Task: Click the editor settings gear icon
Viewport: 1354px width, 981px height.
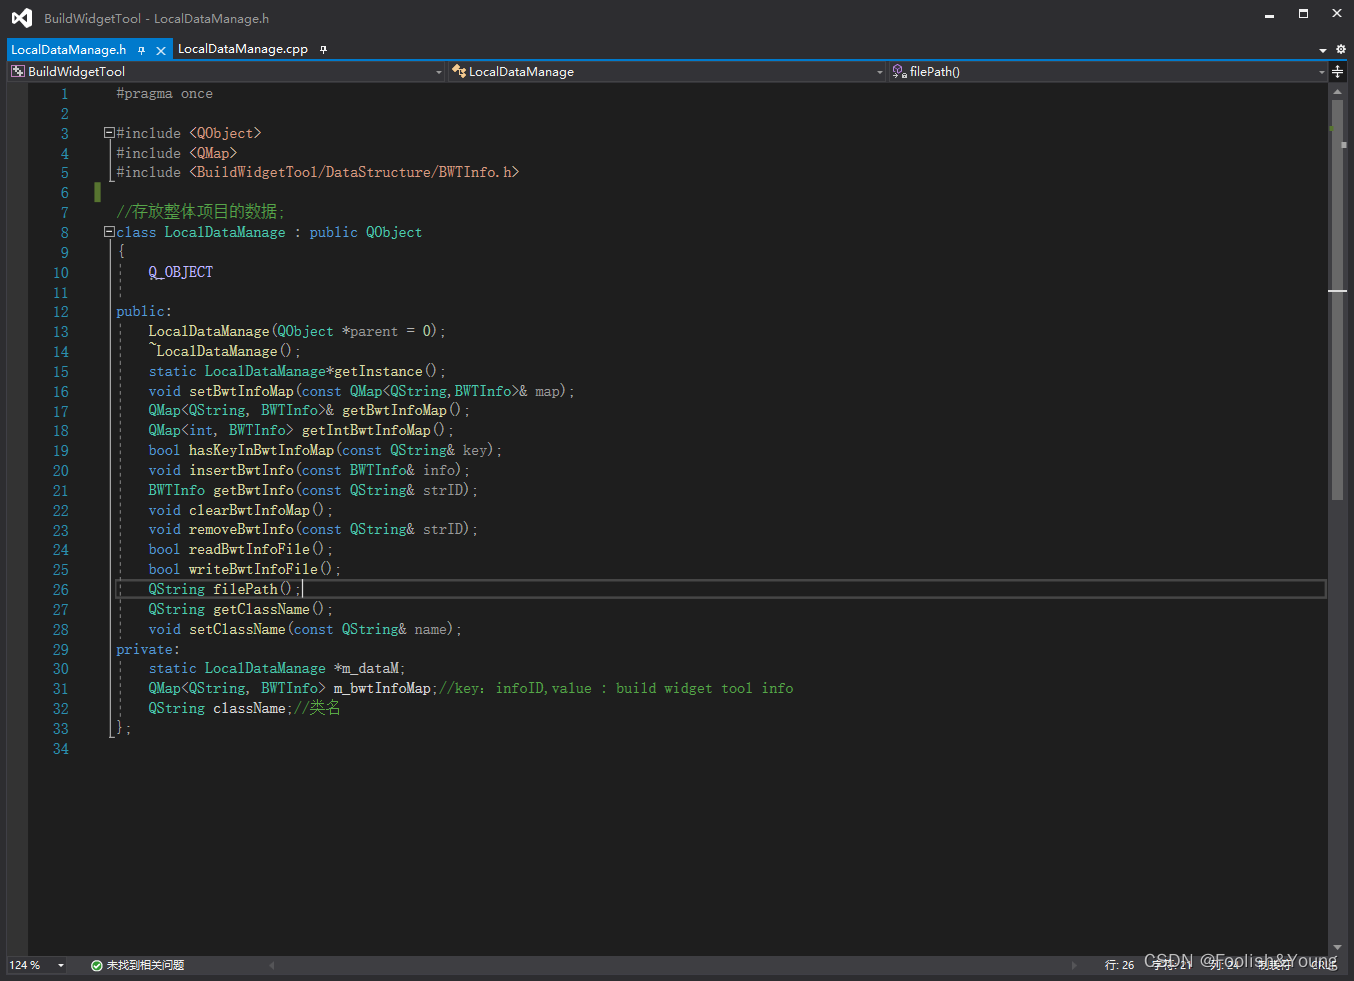Action: point(1339,49)
